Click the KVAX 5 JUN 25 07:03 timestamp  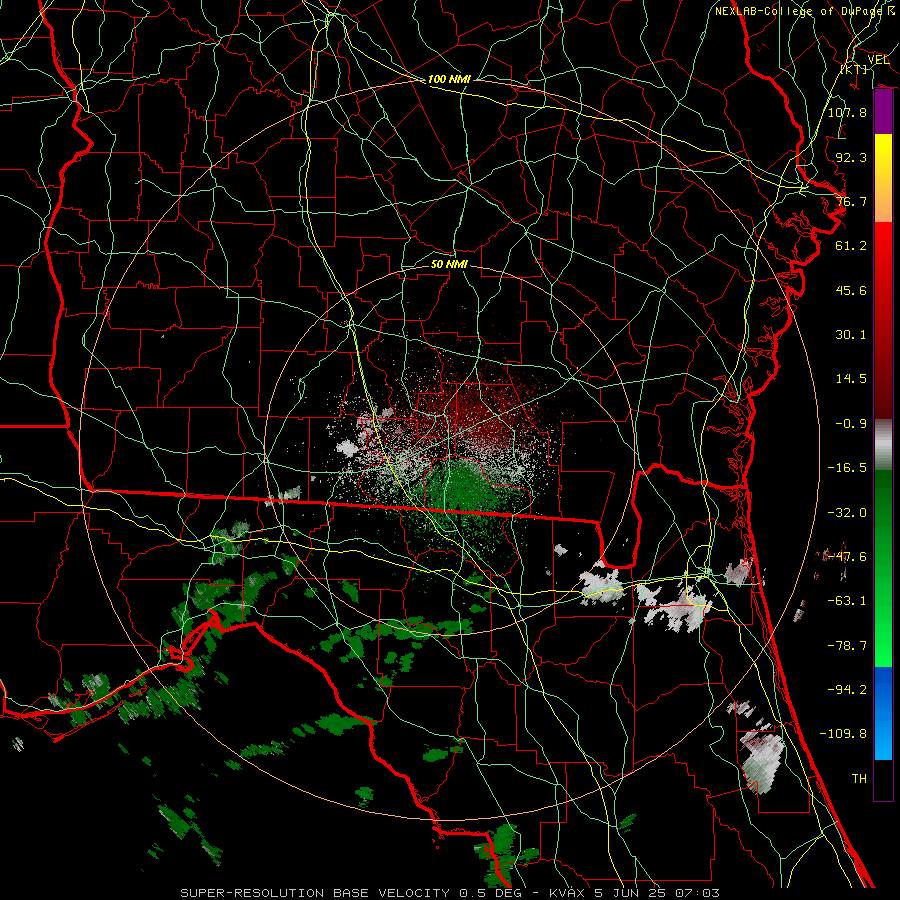pyautogui.click(x=634, y=893)
